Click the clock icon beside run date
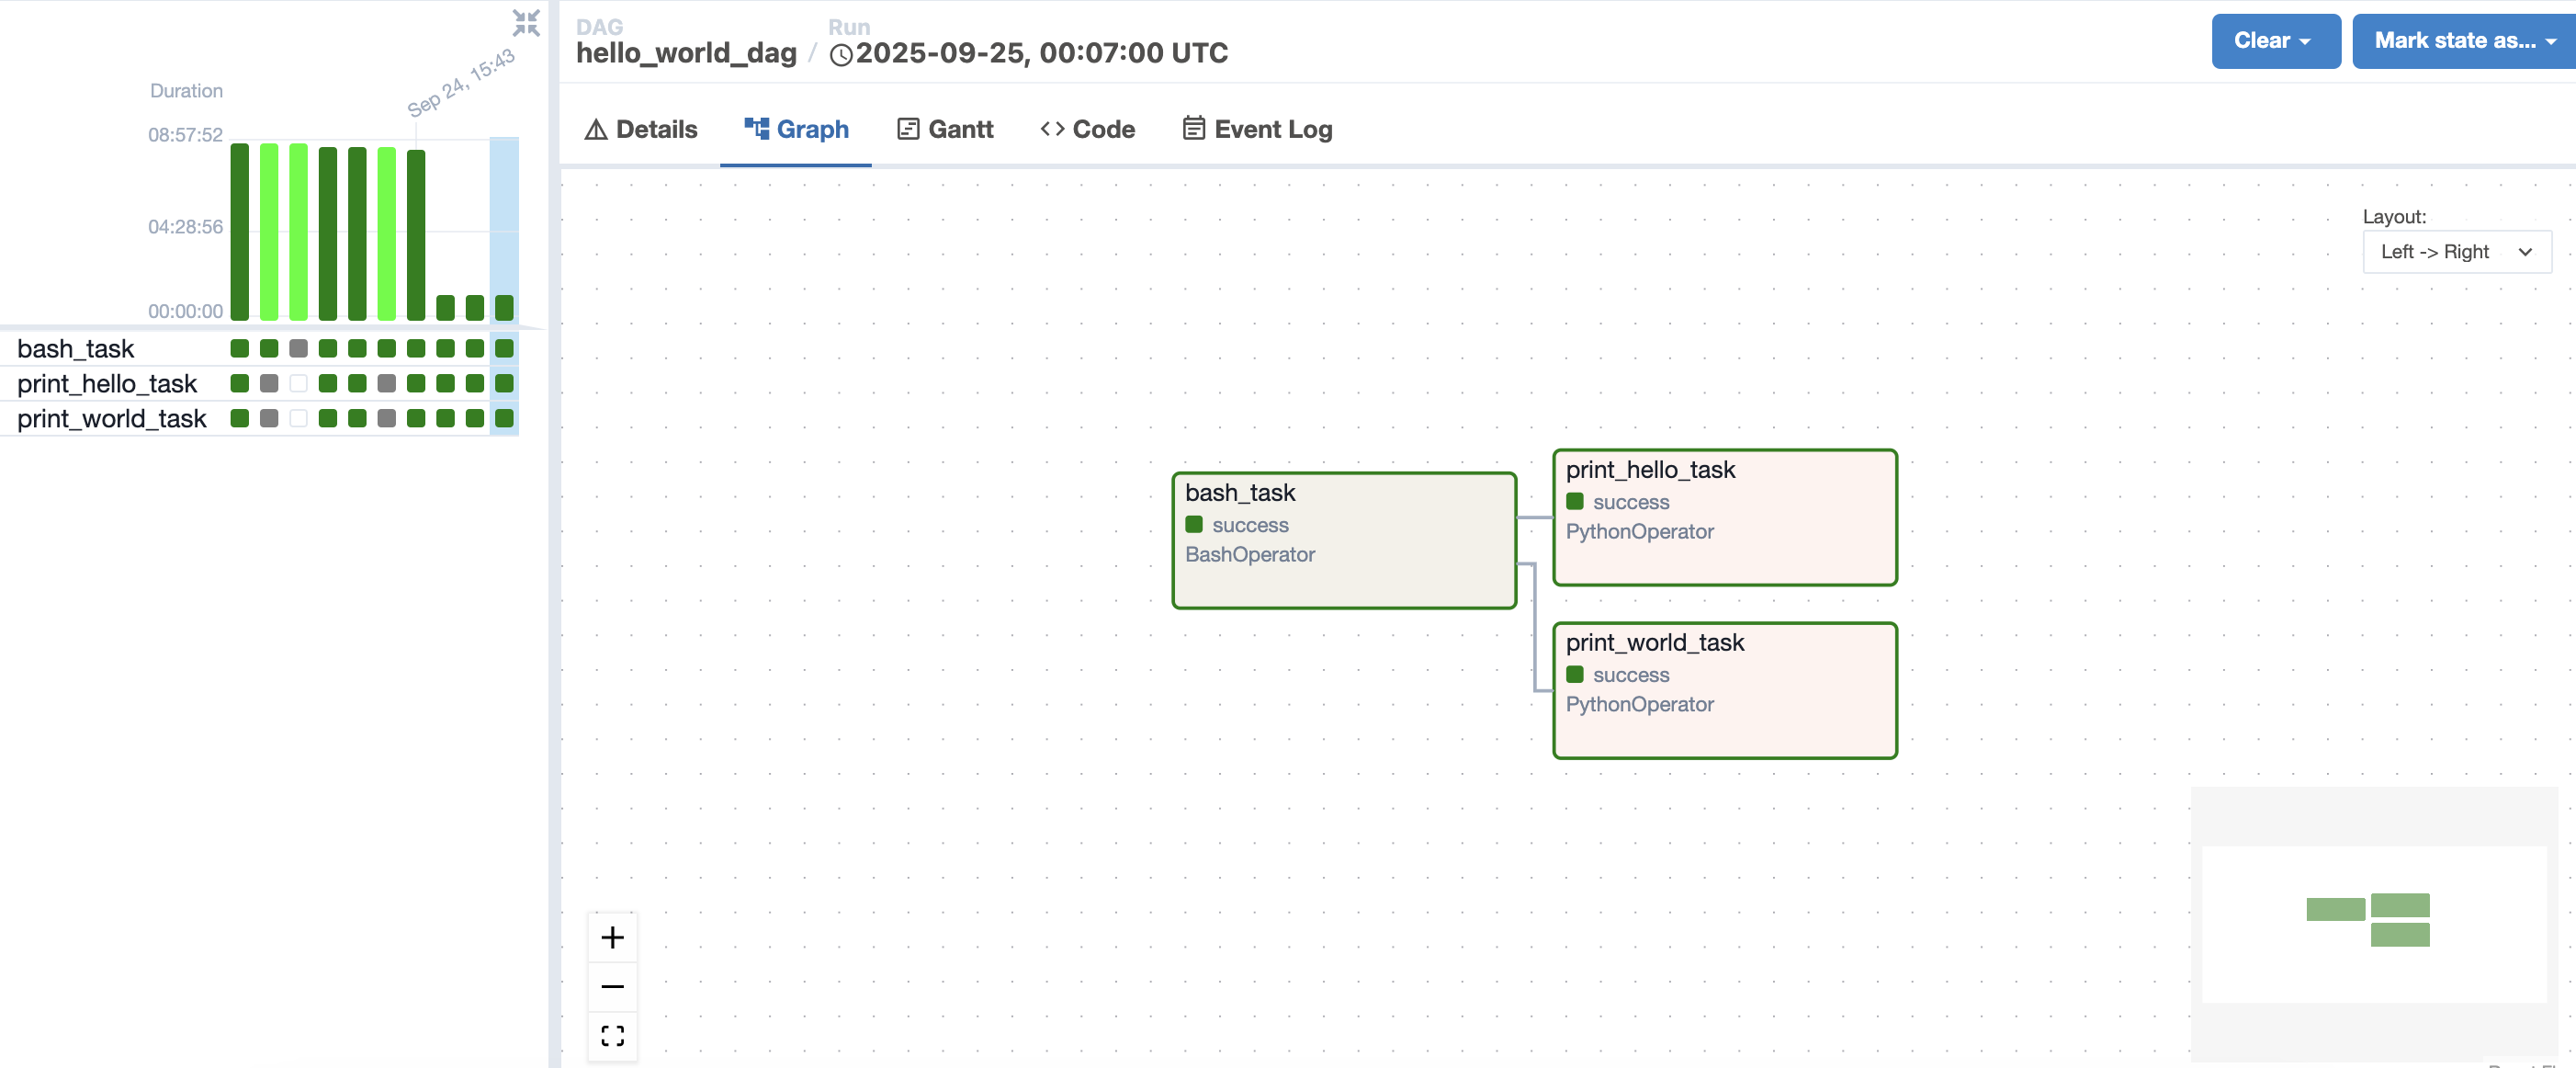Viewport: 2576px width, 1068px height. coord(841,54)
